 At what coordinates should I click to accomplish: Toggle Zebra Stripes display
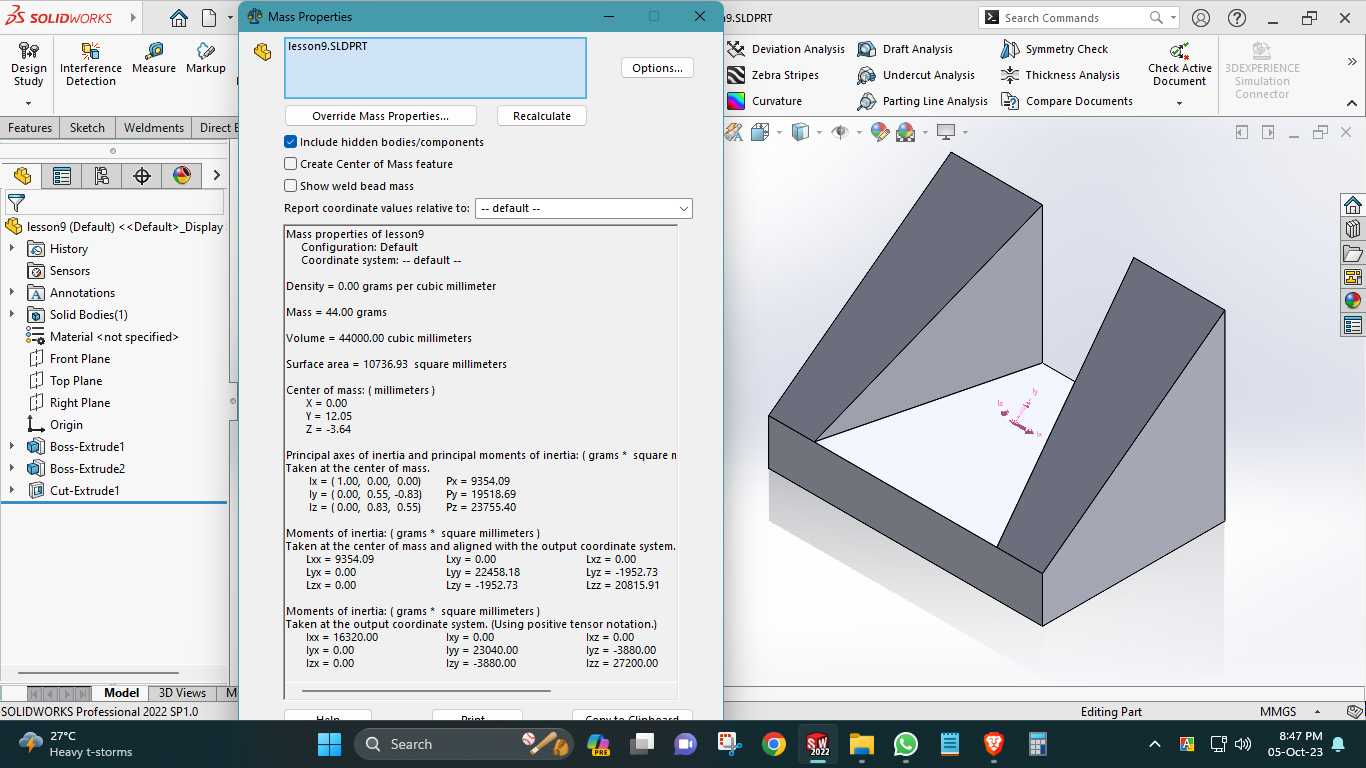pos(773,75)
